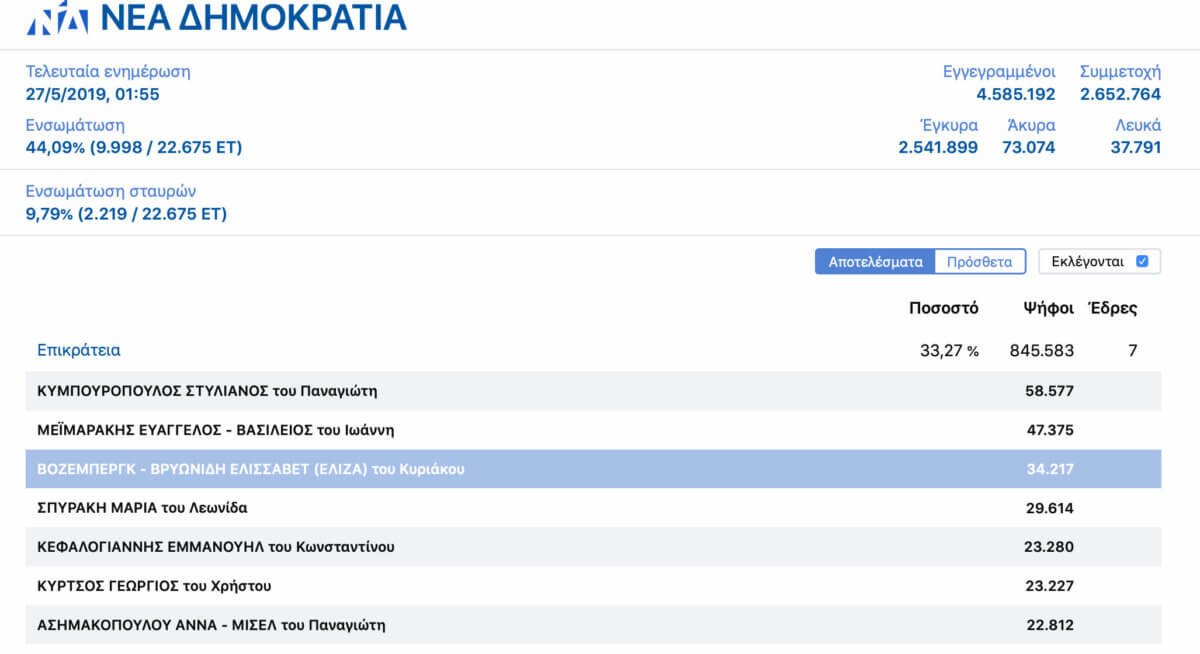Click the 23.227 votes value

[x=1049, y=586]
